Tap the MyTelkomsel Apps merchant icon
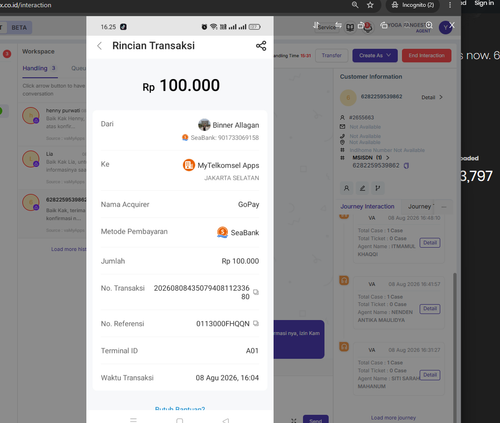The height and width of the screenshot is (423, 500). point(189,165)
